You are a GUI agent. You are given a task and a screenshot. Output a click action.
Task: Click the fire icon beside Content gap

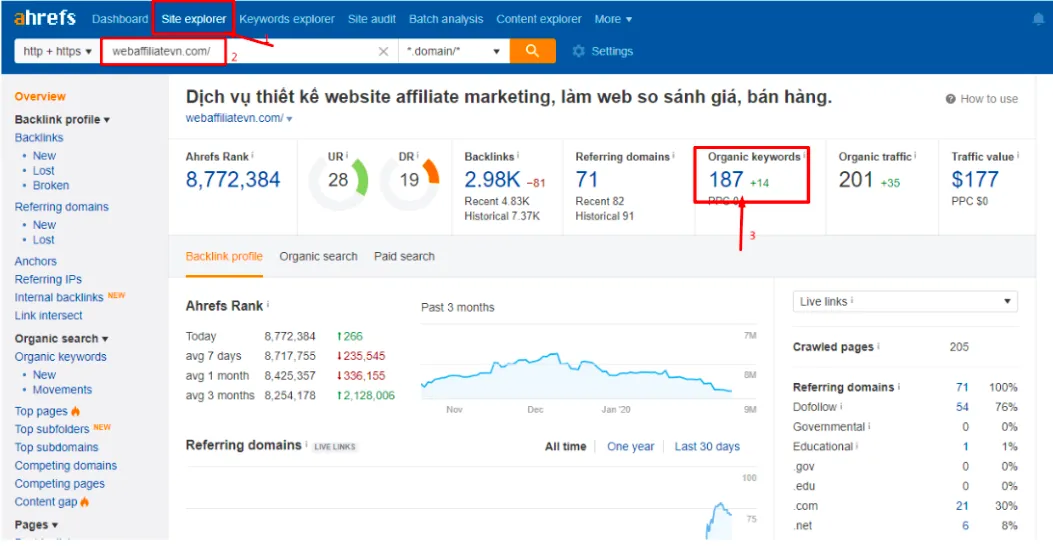tap(84, 502)
